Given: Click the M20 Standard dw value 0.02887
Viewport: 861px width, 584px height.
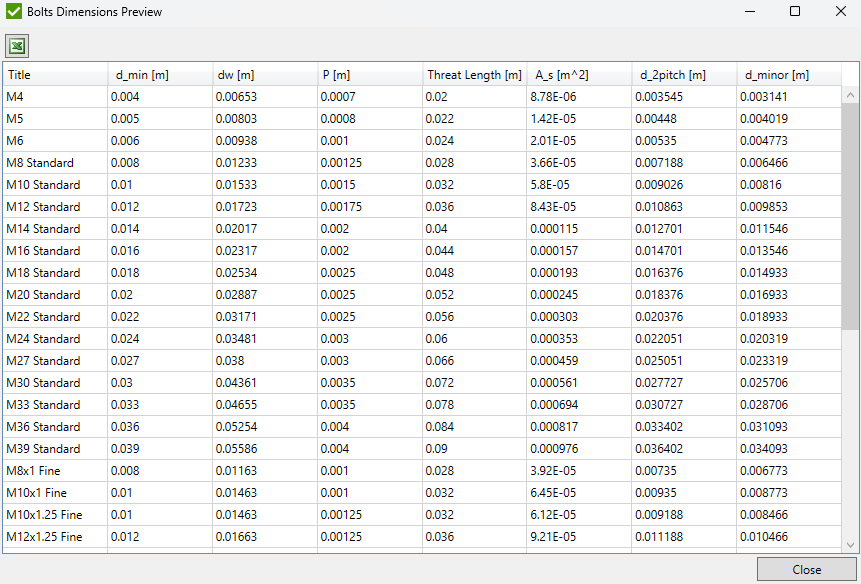Looking at the screenshot, I should pos(265,295).
